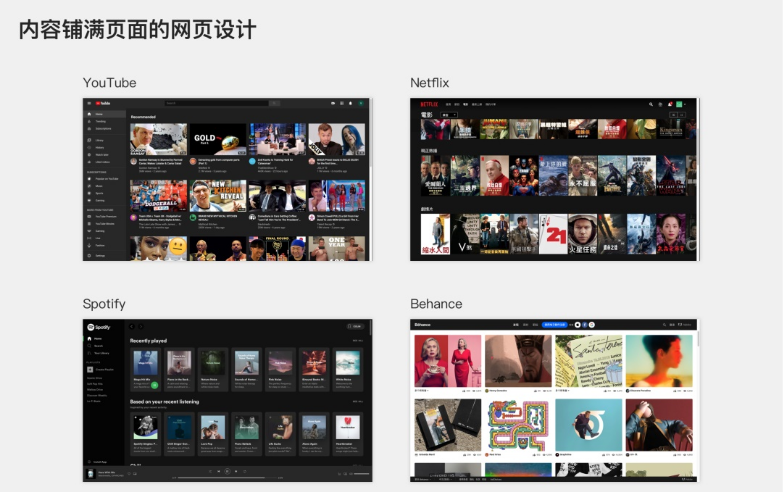The image size is (783, 492).
Task: Open the White Noise playlist card
Action: click(347, 370)
